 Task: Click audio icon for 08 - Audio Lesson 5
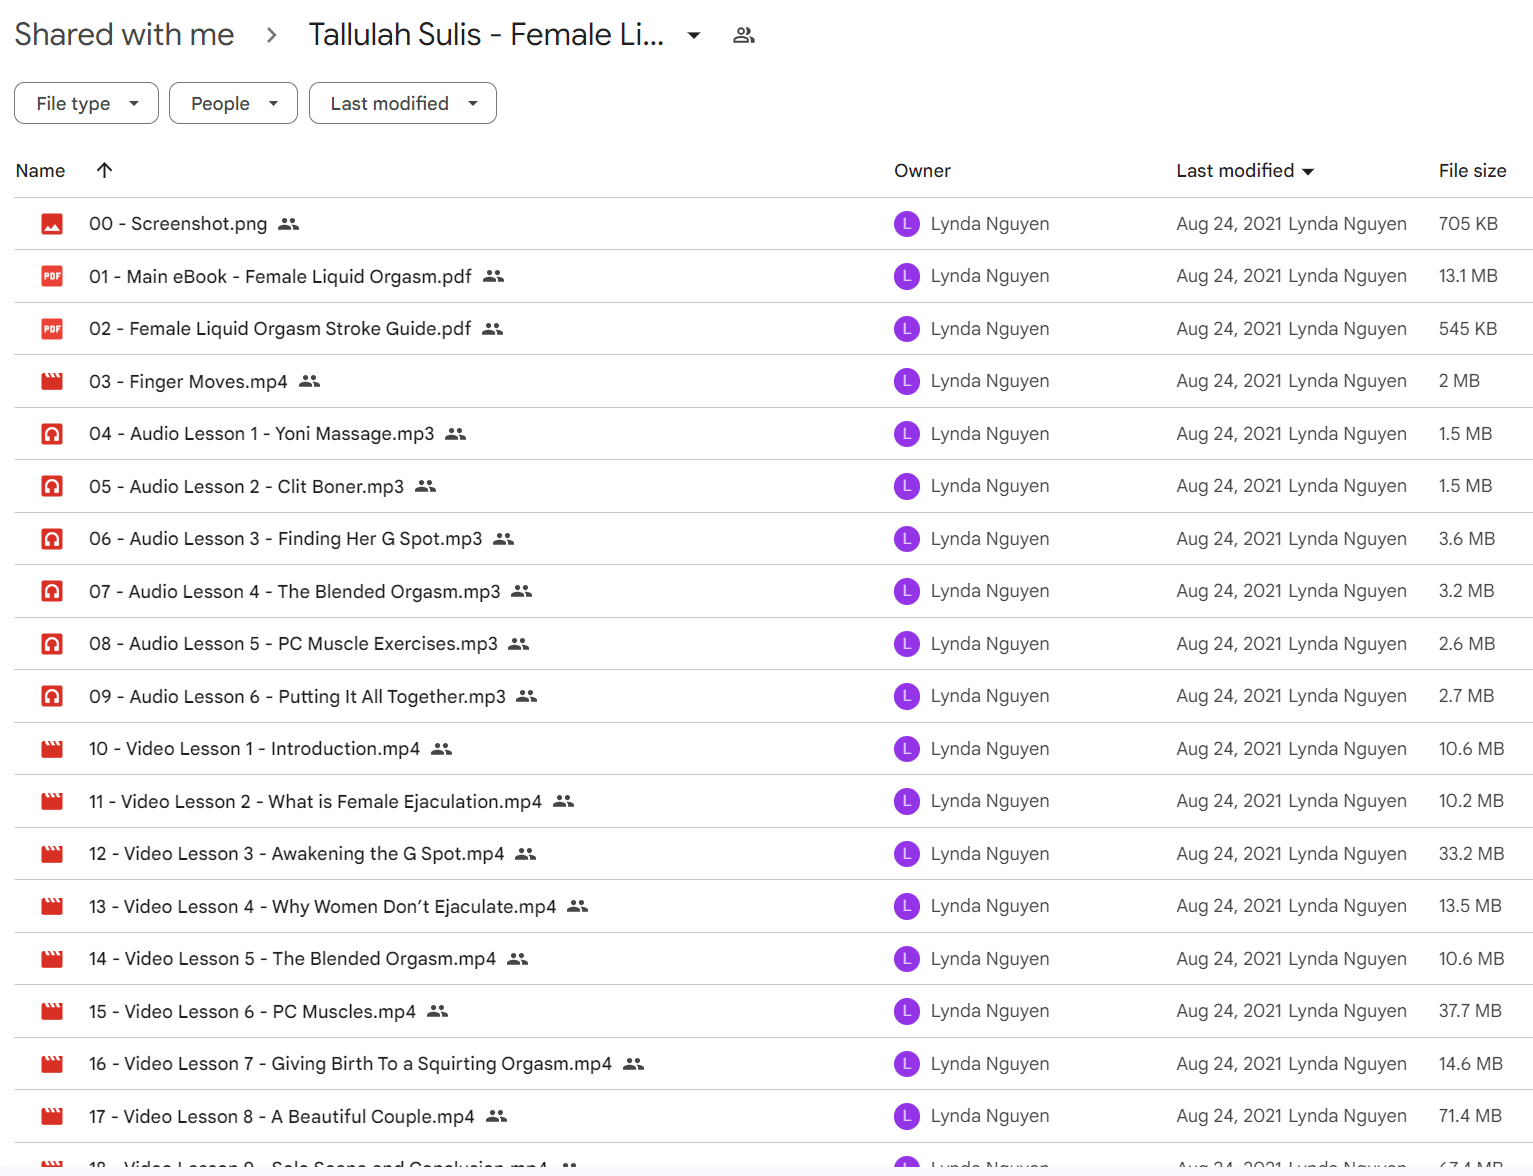click(52, 644)
